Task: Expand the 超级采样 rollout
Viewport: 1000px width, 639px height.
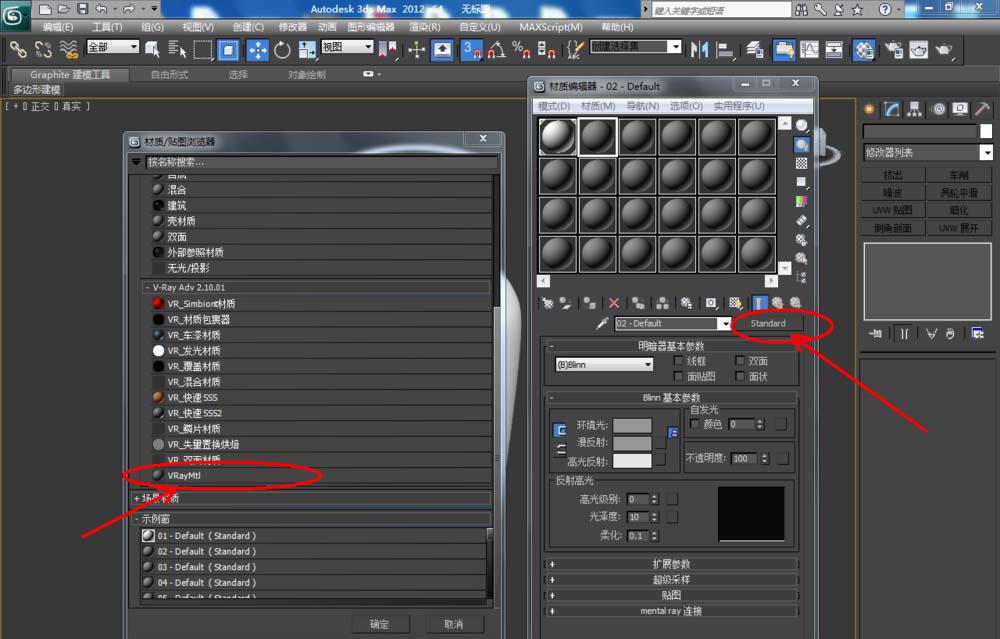Action: coord(671,580)
